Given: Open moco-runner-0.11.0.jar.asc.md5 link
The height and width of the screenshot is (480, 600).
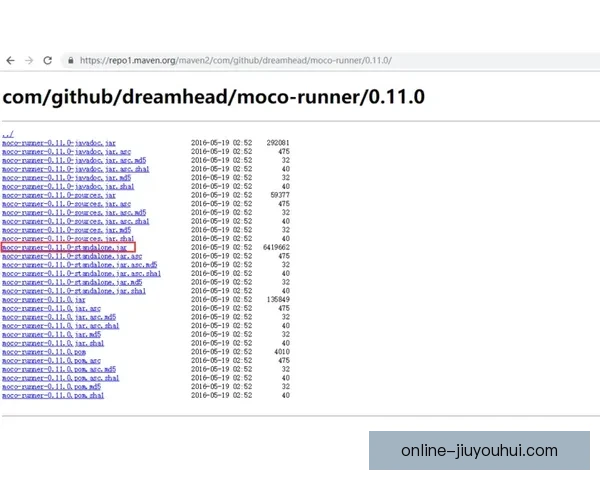Looking at the screenshot, I should coord(59,317).
